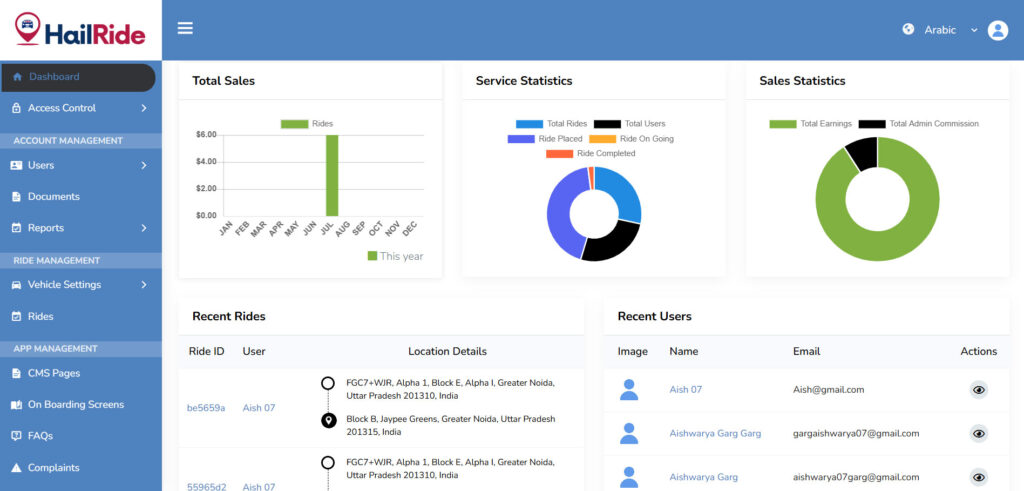Open Aishwarya Garg Garg user profile link
Screen dimensions: 1024x491
[715, 433]
